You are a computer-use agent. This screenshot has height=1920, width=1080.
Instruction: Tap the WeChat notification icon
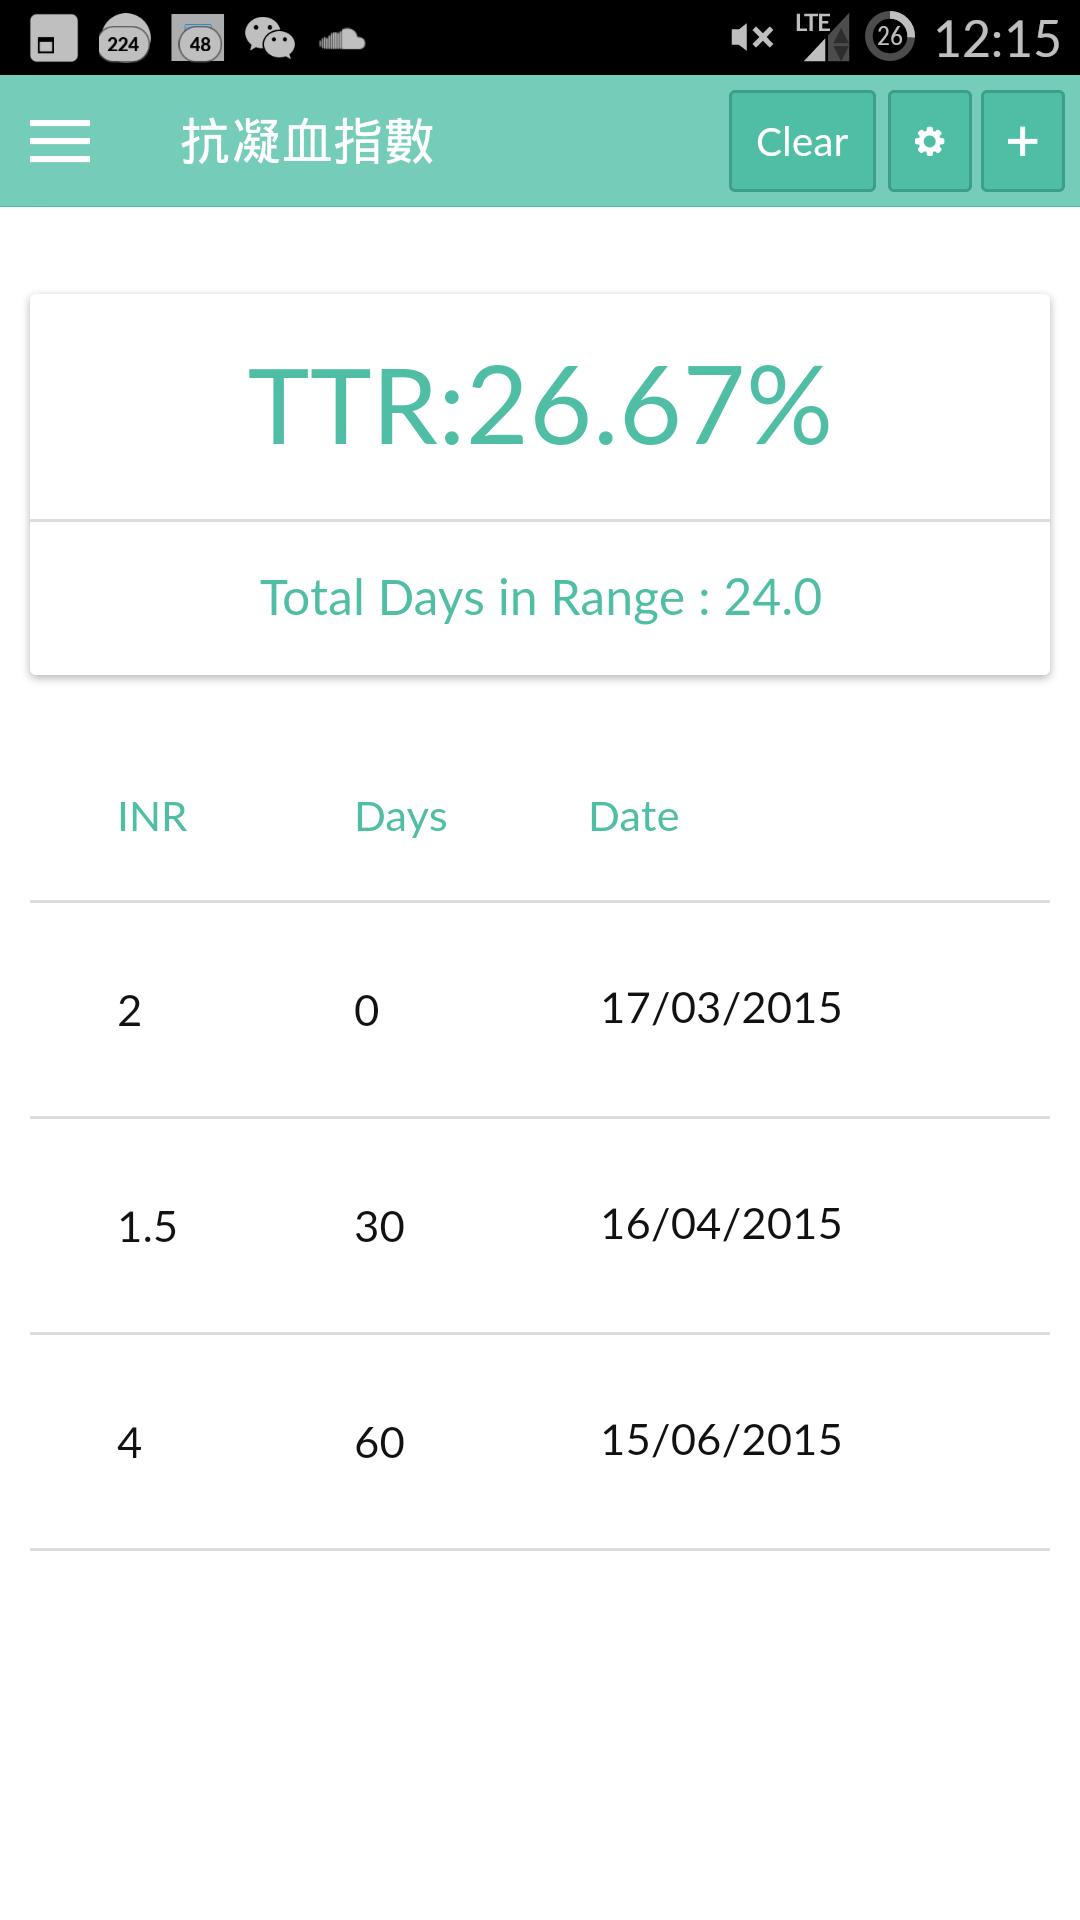click(x=269, y=39)
